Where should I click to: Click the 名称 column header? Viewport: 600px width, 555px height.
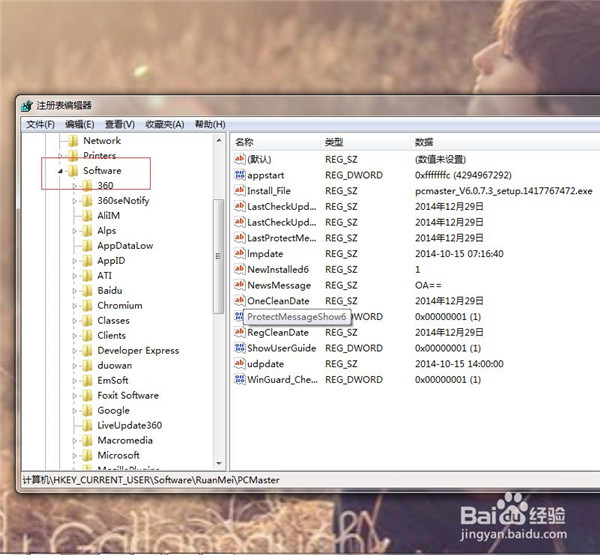click(245, 143)
